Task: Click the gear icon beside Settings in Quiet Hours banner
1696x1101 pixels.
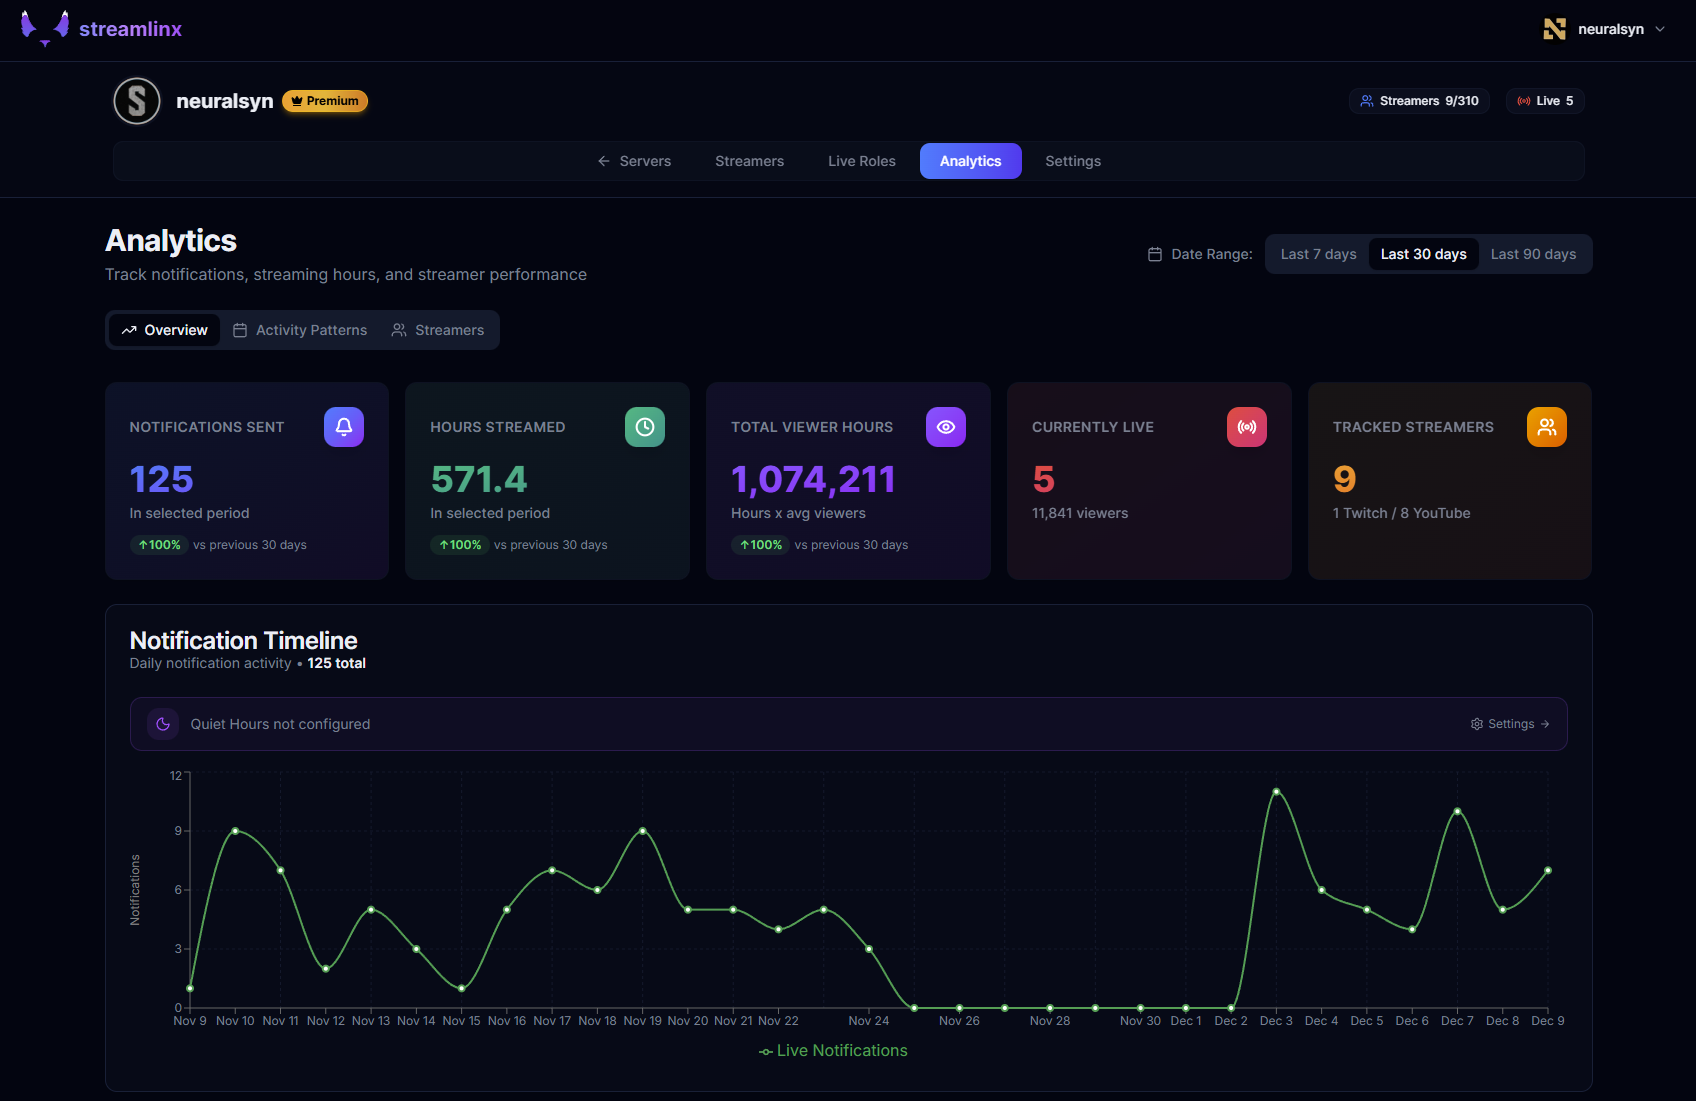Action: 1476,723
